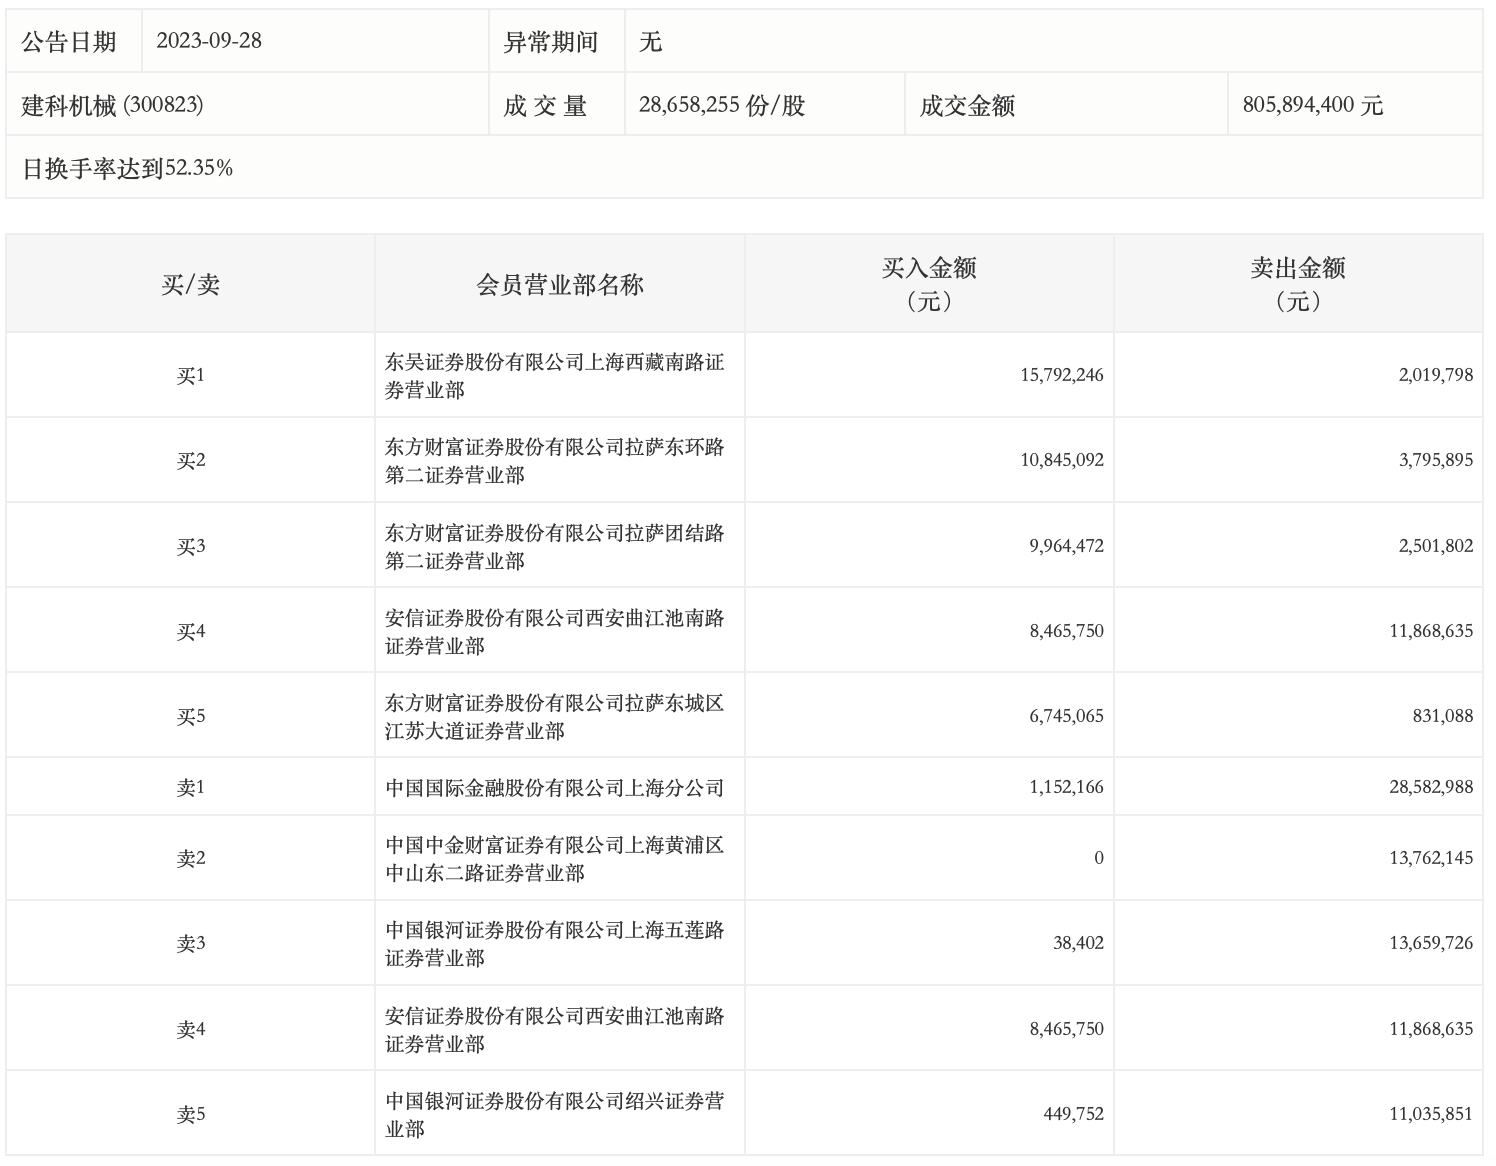Click the 卖5 row label

(x=190, y=1114)
